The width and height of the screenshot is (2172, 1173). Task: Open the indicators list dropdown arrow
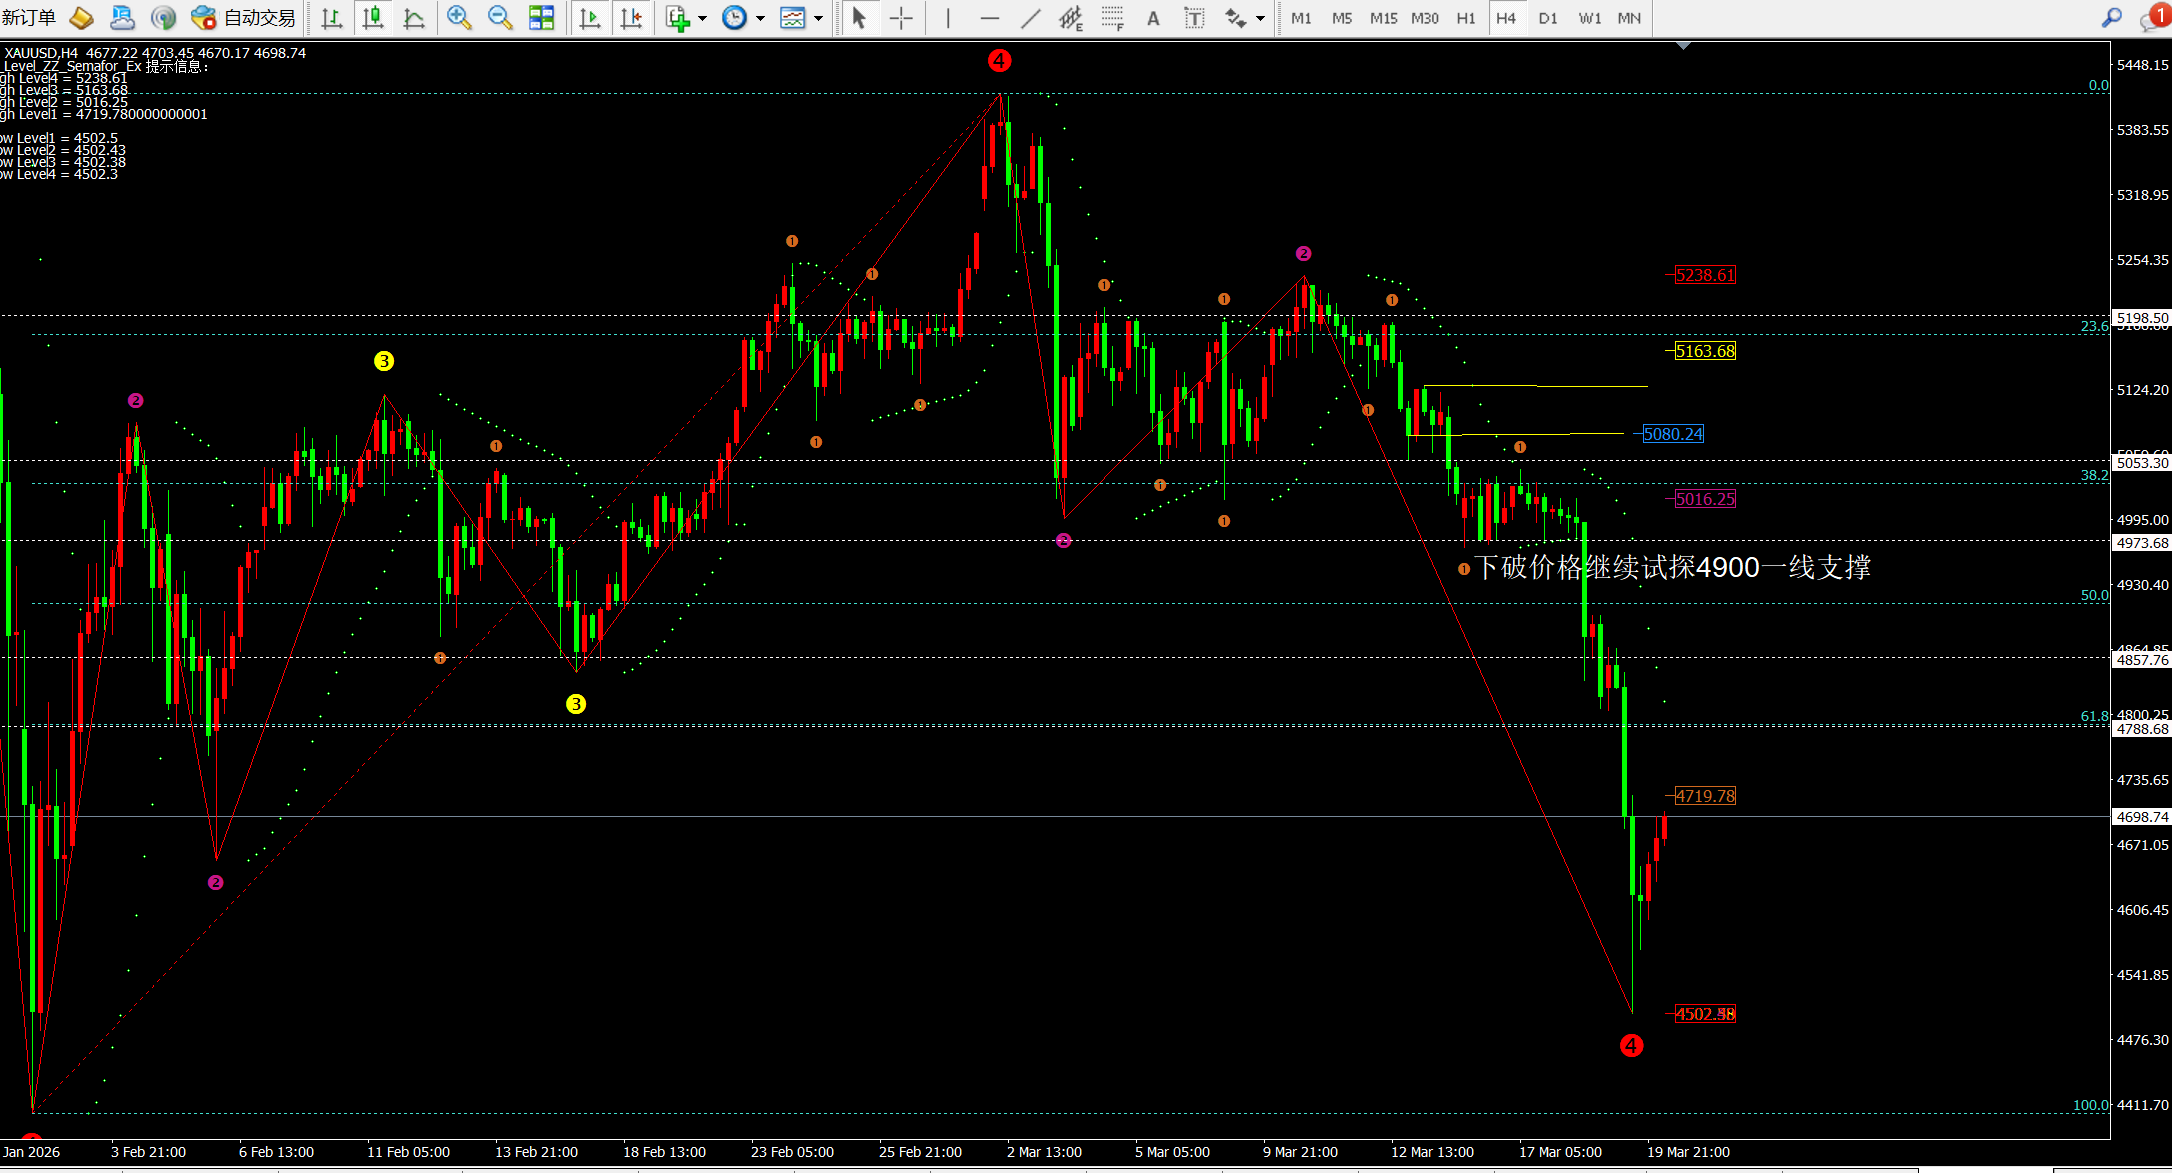(703, 18)
